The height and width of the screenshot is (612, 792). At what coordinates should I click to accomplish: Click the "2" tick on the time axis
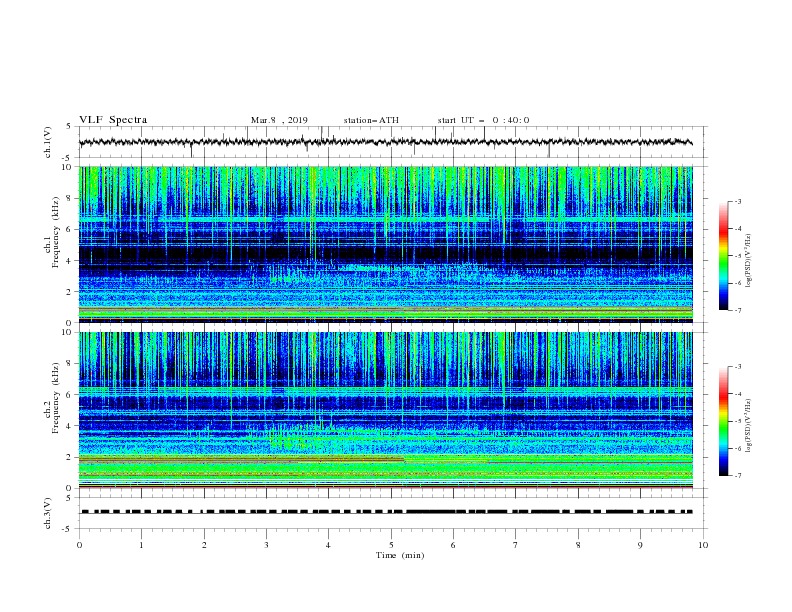click(x=204, y=545)
